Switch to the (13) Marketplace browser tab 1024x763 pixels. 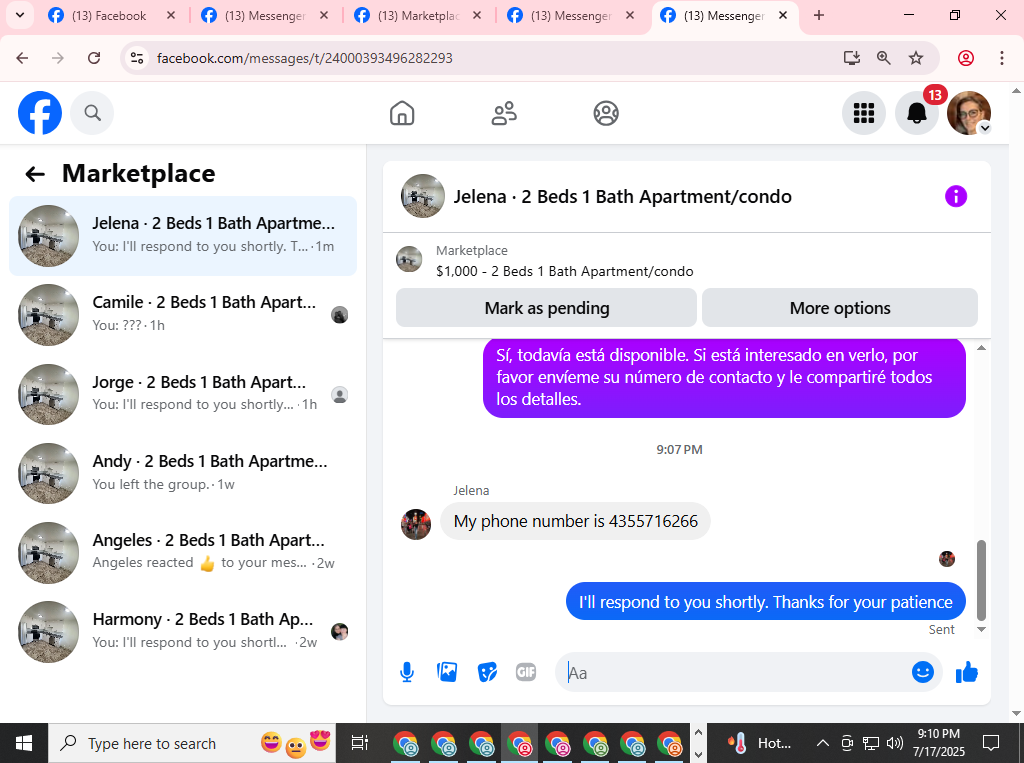[418, 16]
